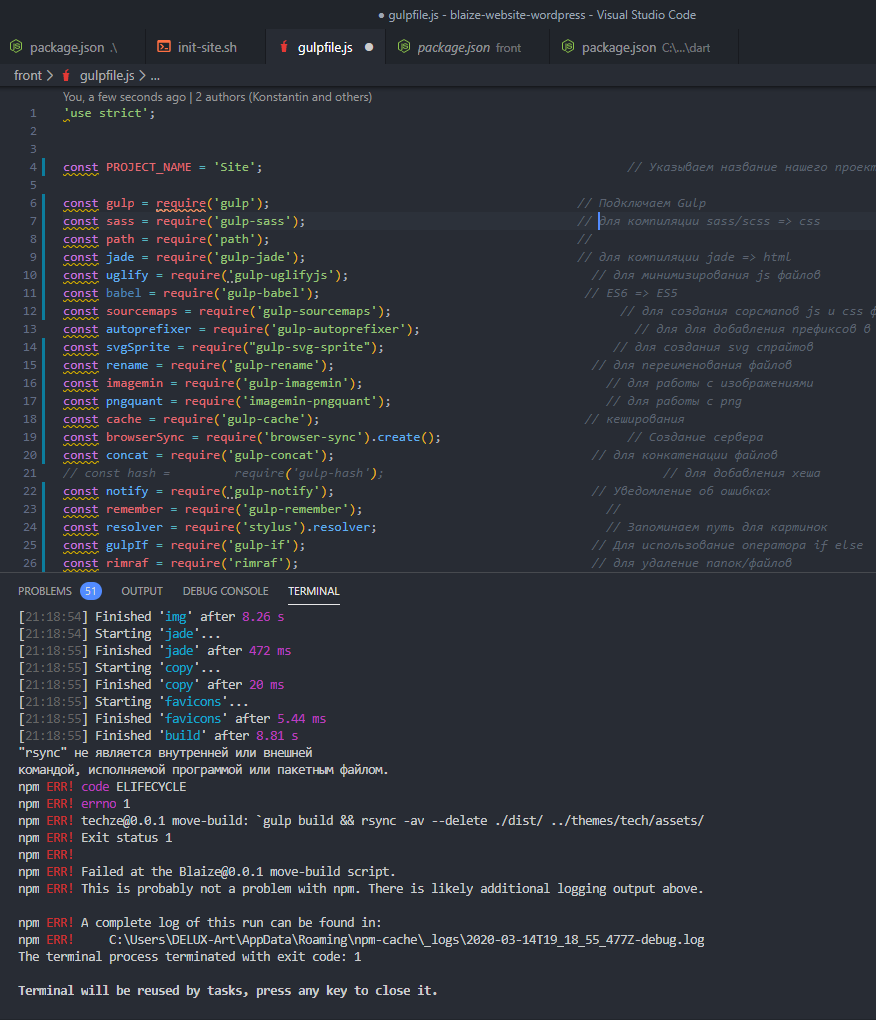This screenshot has width=876, height=1020.
Task: Click the Node icon on package.json front tab
Action: pyautogui.click(x=404, y=47)
